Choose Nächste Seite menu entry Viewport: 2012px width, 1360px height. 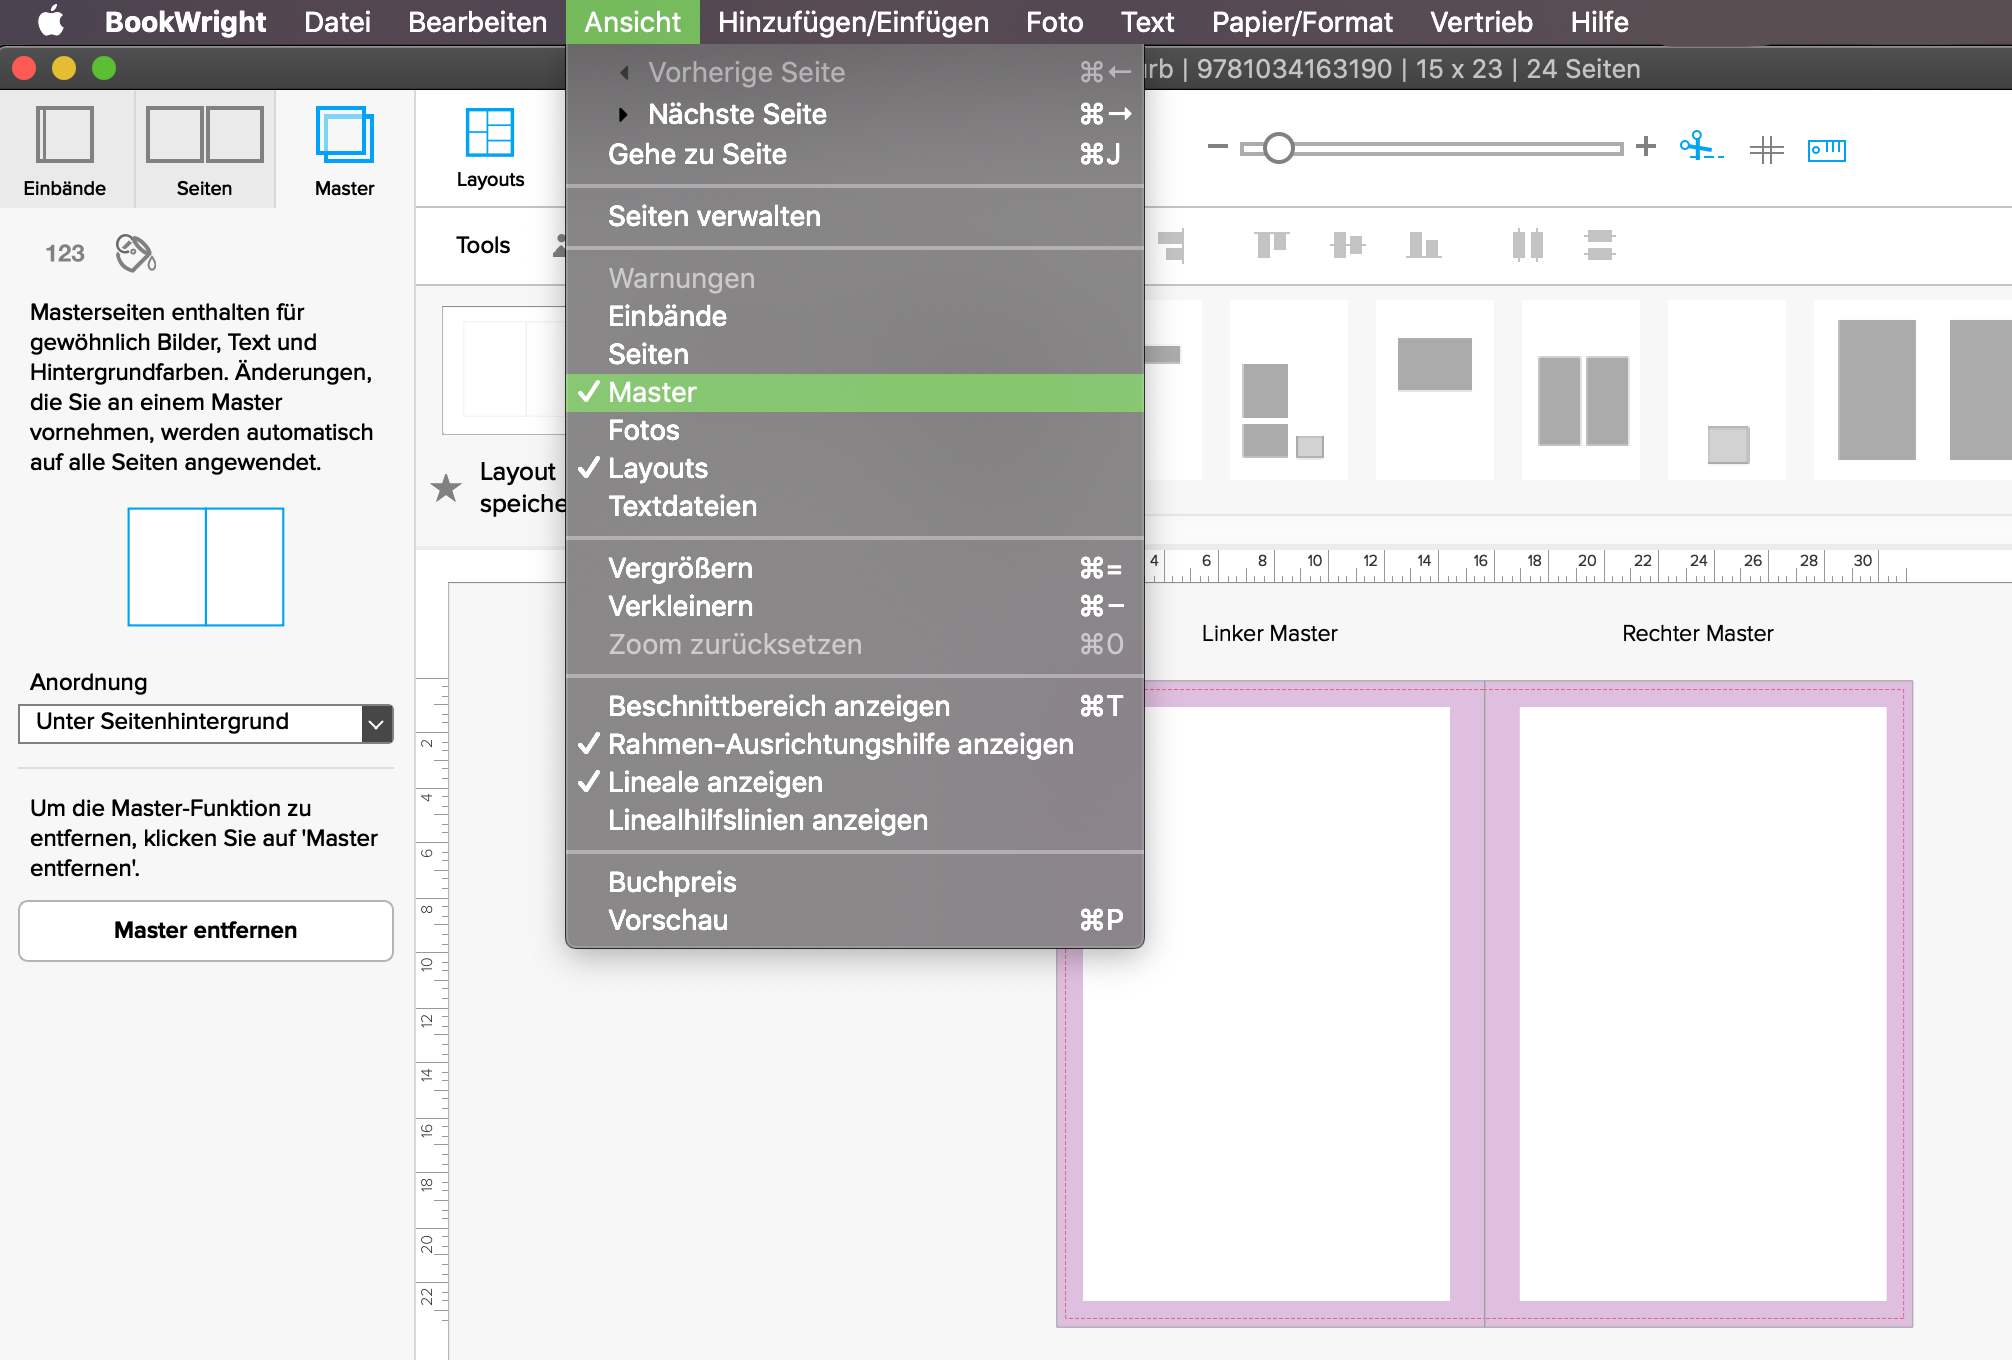(855, 114)
